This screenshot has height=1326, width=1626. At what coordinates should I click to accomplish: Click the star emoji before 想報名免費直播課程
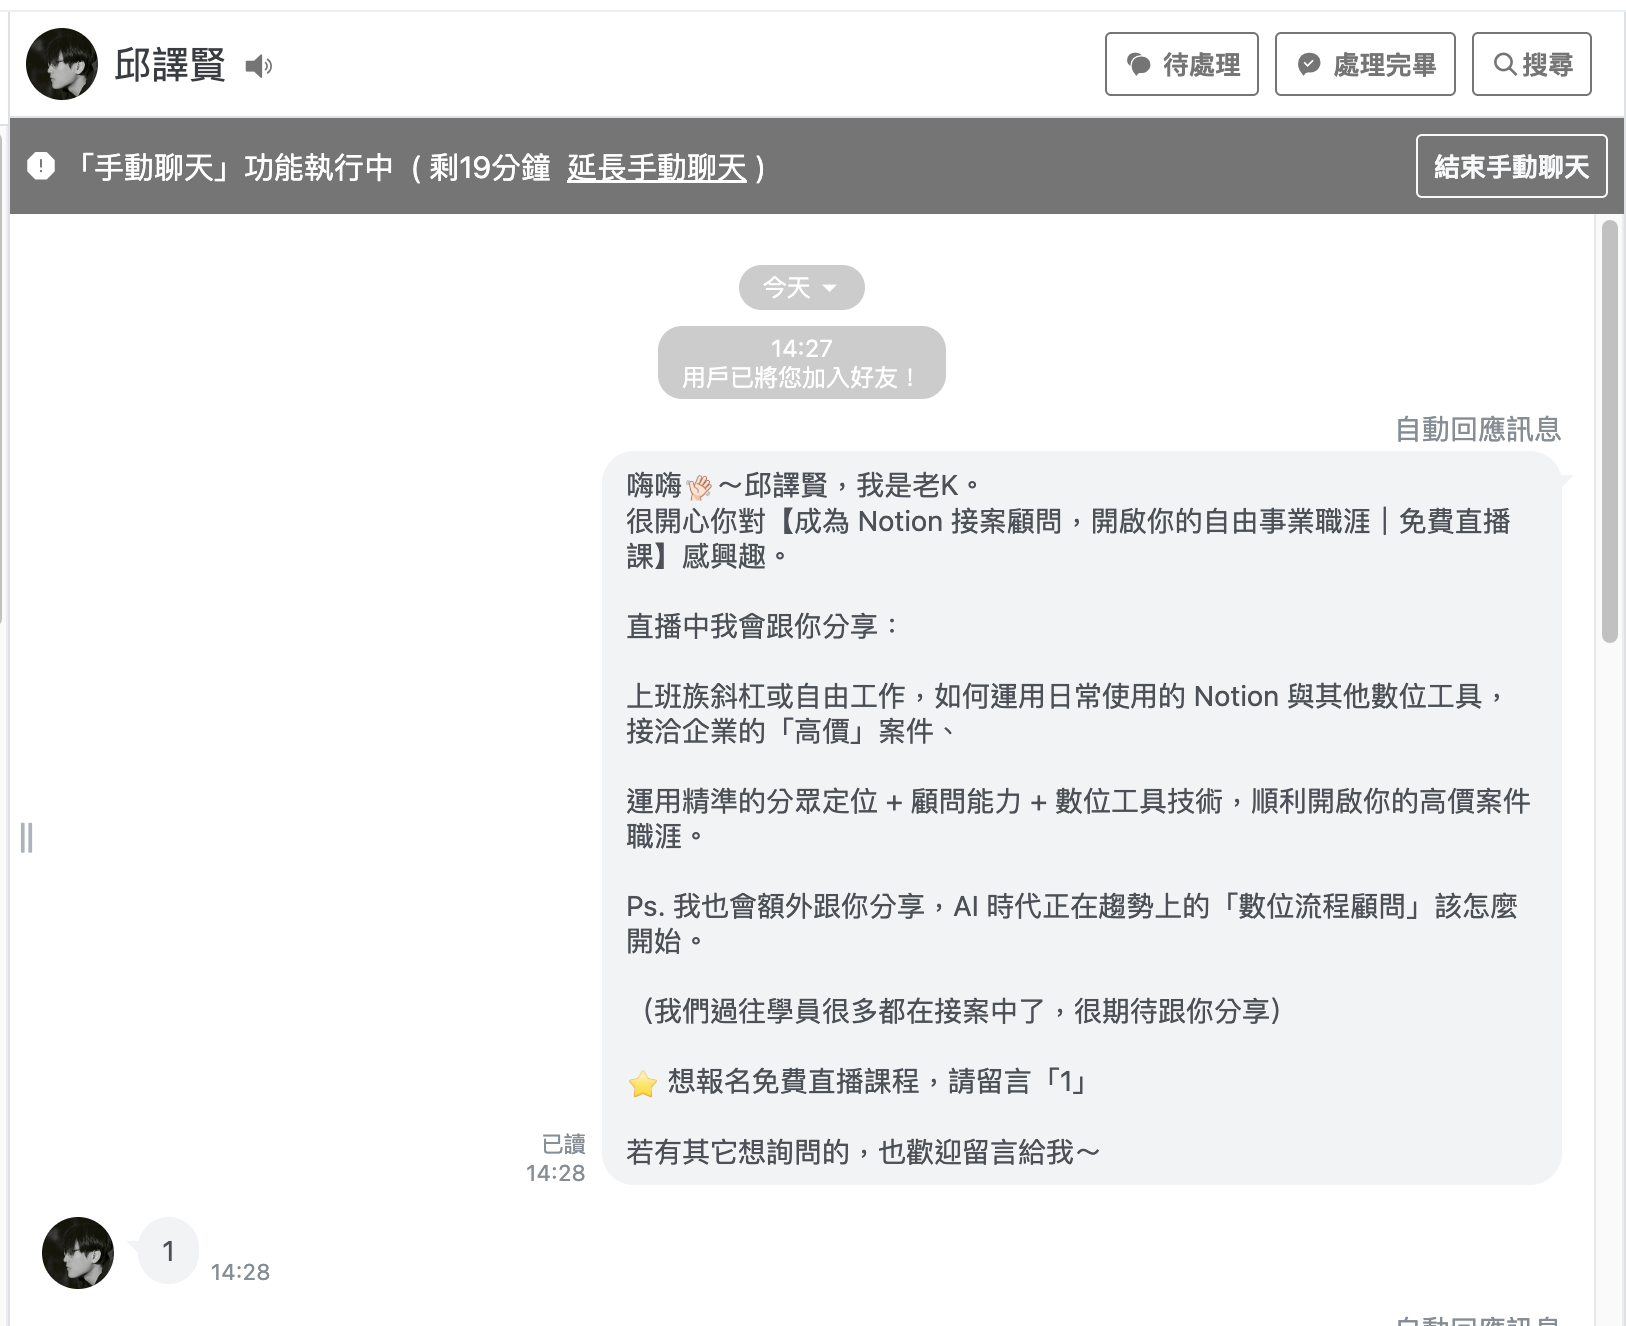coord(643,1083)
